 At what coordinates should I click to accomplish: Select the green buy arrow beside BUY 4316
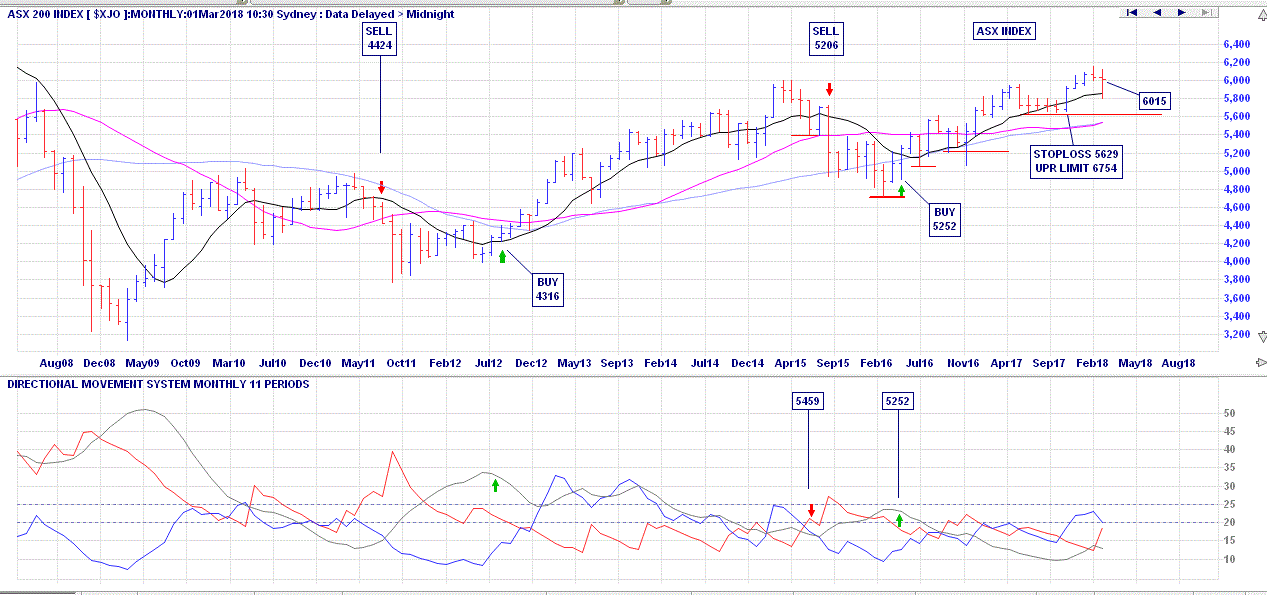pos(502,257)
